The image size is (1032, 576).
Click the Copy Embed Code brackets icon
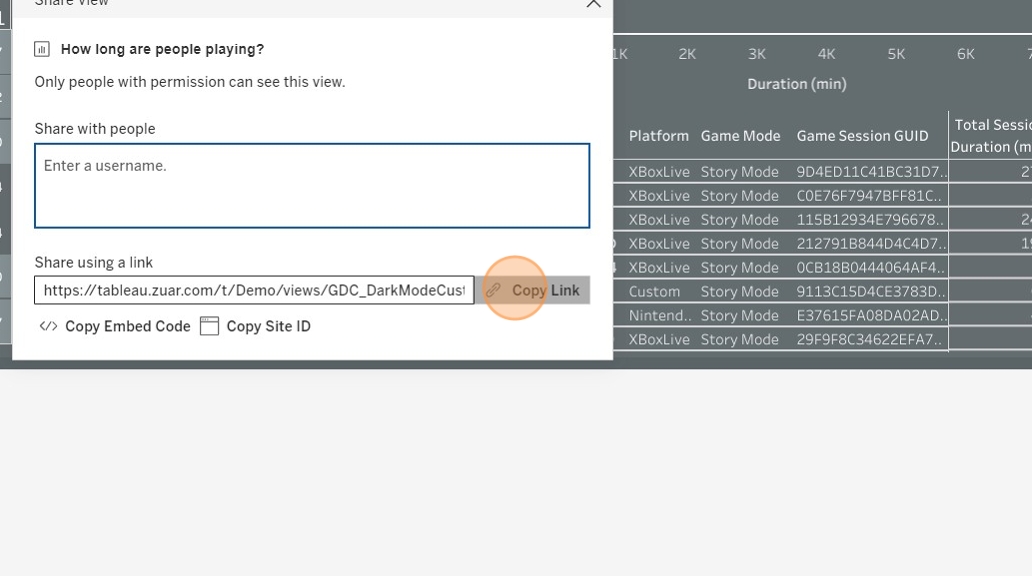pos(48,327)
